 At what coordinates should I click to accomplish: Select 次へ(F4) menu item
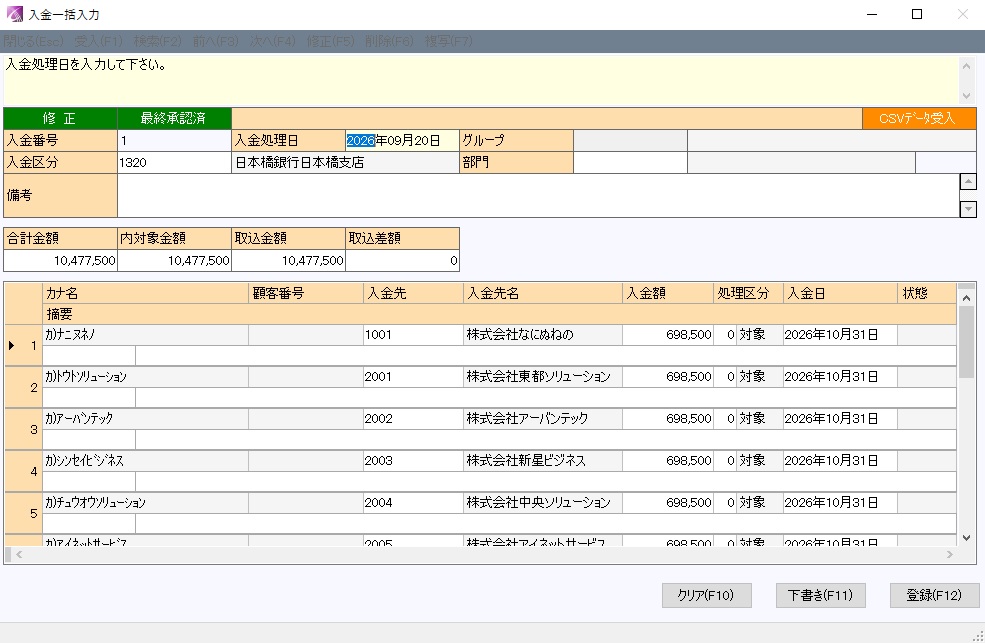(273, 41)
